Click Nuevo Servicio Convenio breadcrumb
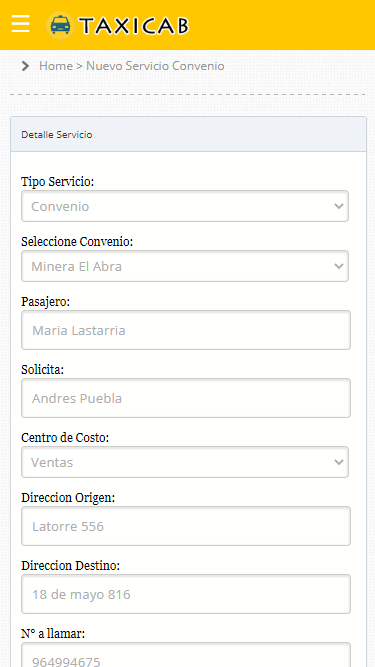The image size is (375, 667). tap(155, 66)
